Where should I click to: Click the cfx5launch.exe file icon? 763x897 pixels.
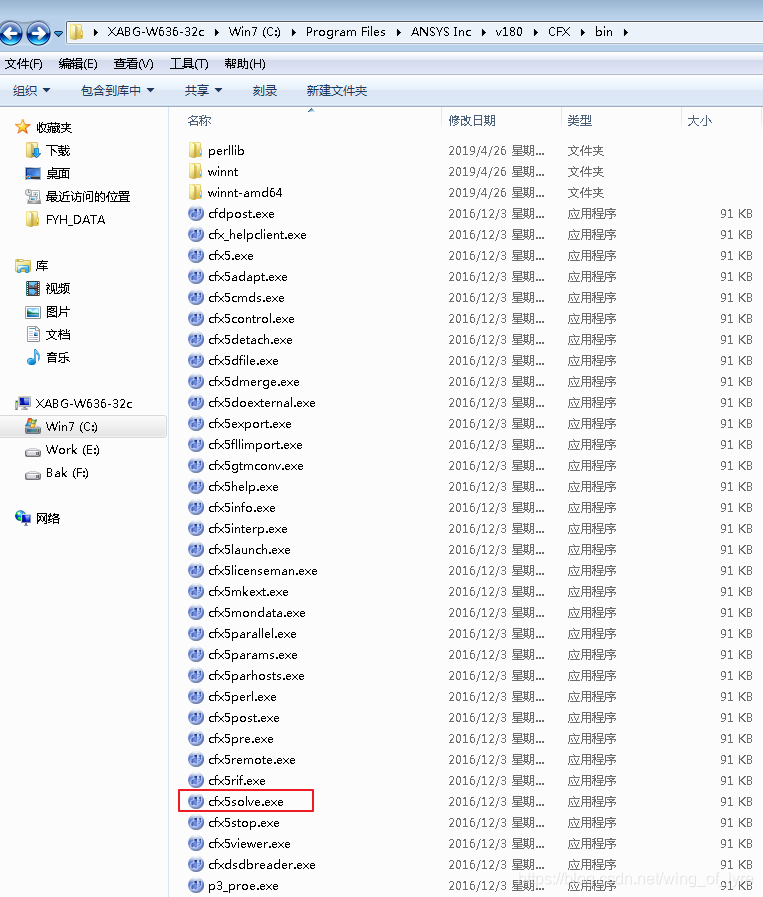tap(196, 550)
